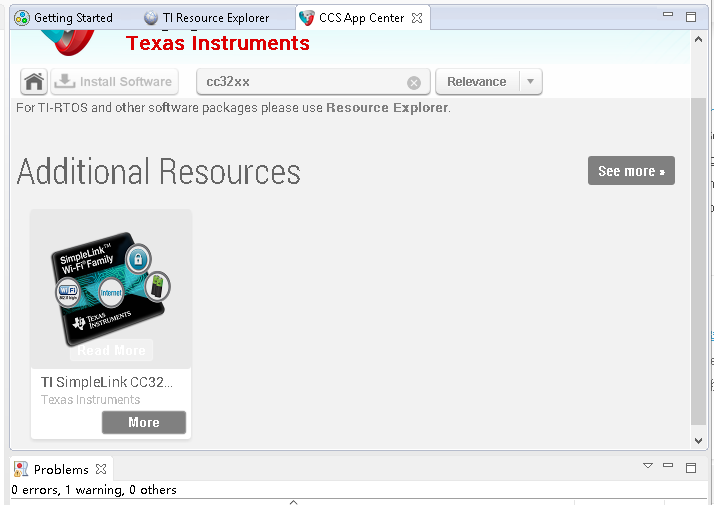Click the CCS App Center tab icon
This screenshot has height=505, width=714.
coord(307,18)
